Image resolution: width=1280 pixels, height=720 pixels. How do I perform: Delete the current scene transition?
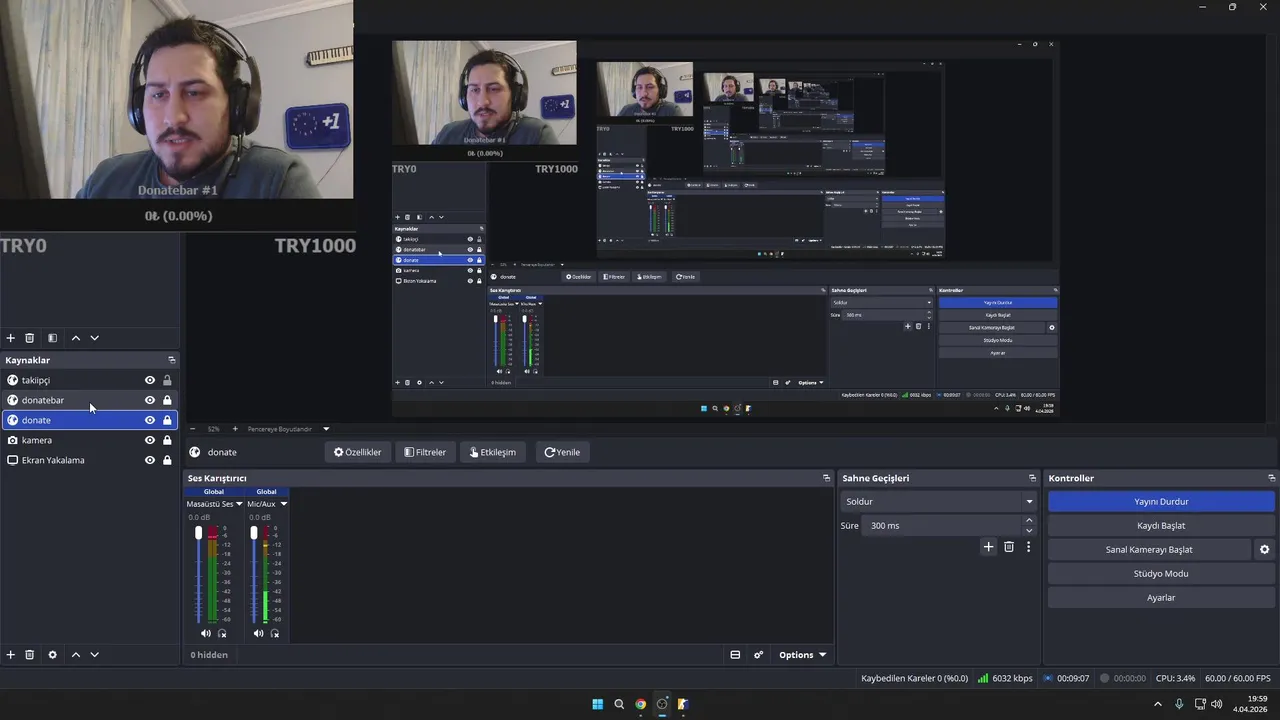1008,547
